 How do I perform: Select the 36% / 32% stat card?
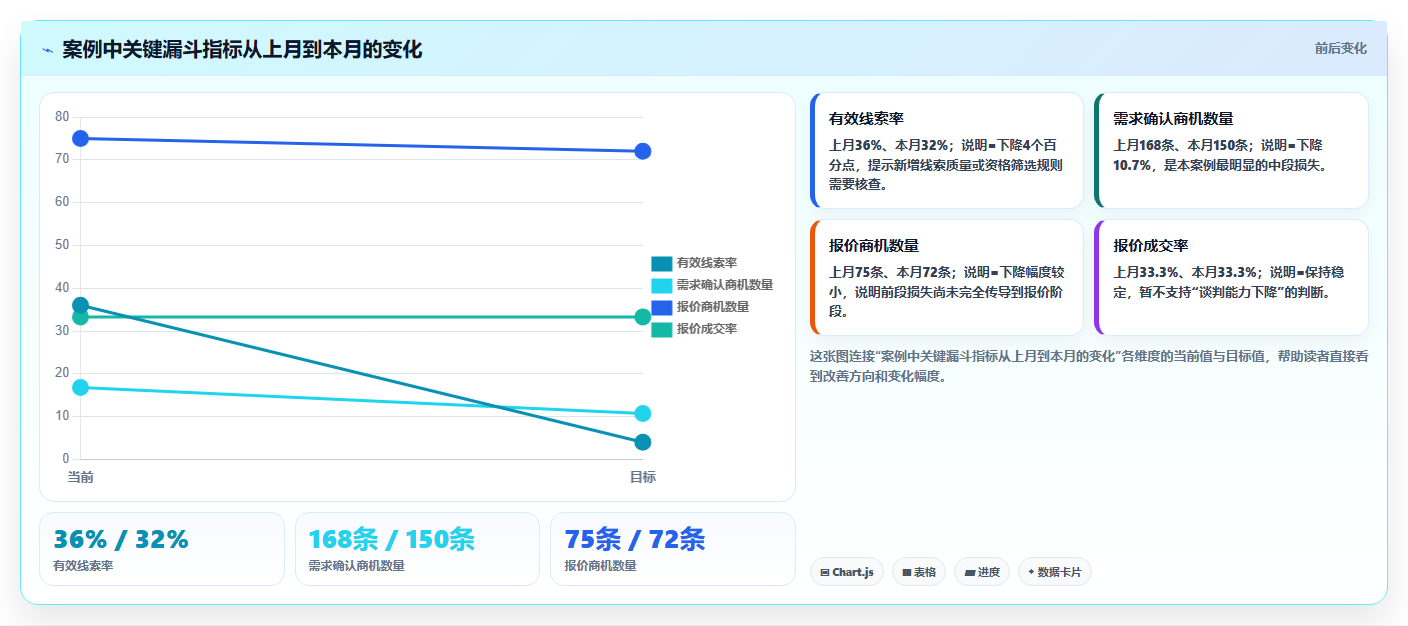tap(162, 549)
